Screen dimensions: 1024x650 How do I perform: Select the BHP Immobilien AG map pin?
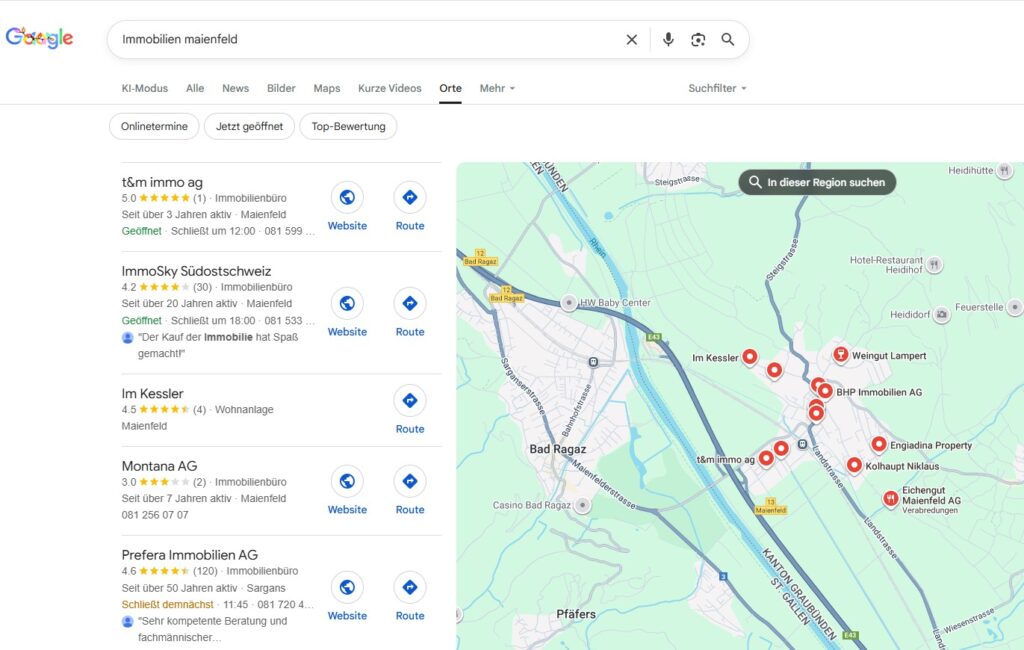point(823,390)
